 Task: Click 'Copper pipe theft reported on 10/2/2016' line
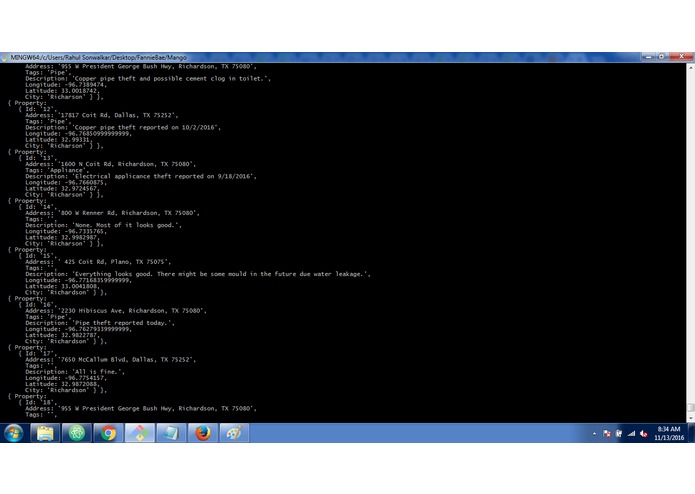click(123, 128)
